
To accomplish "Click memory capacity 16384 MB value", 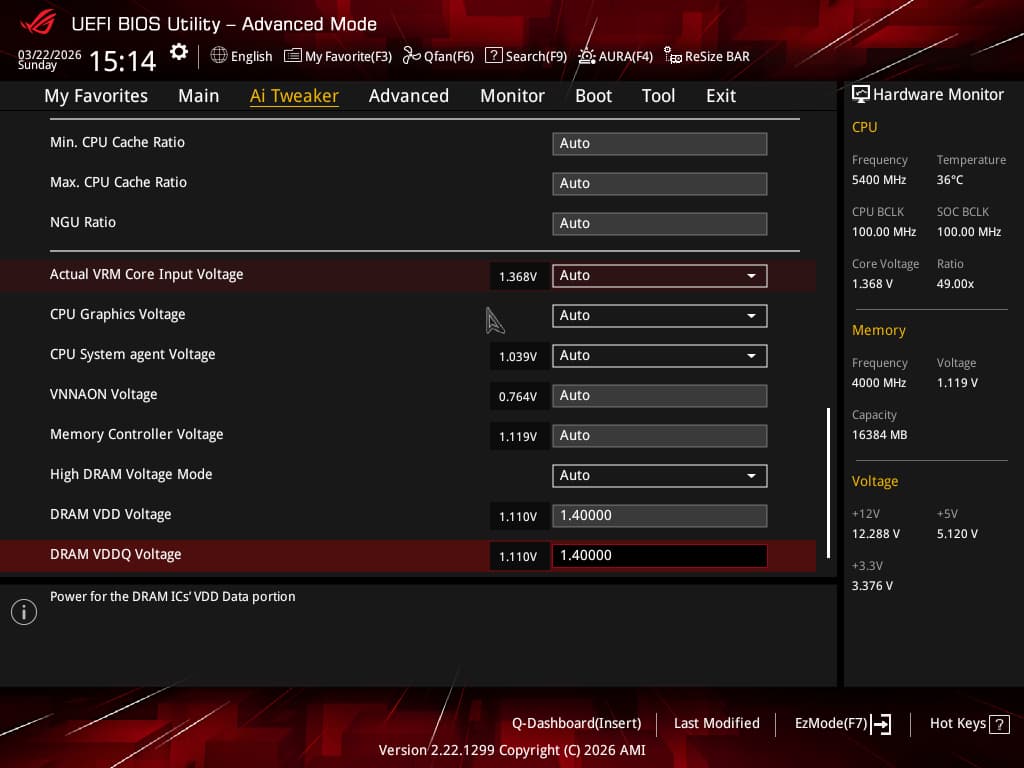I will (x=880, y=435).
